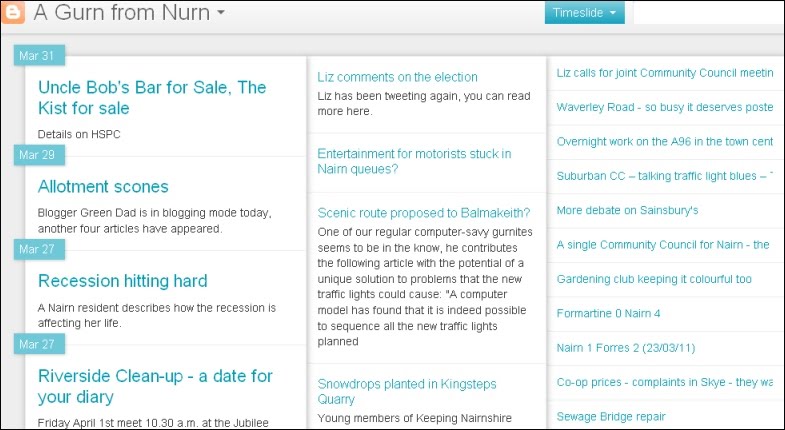Open Riverside Clean-up diary date post

point(155,386)
